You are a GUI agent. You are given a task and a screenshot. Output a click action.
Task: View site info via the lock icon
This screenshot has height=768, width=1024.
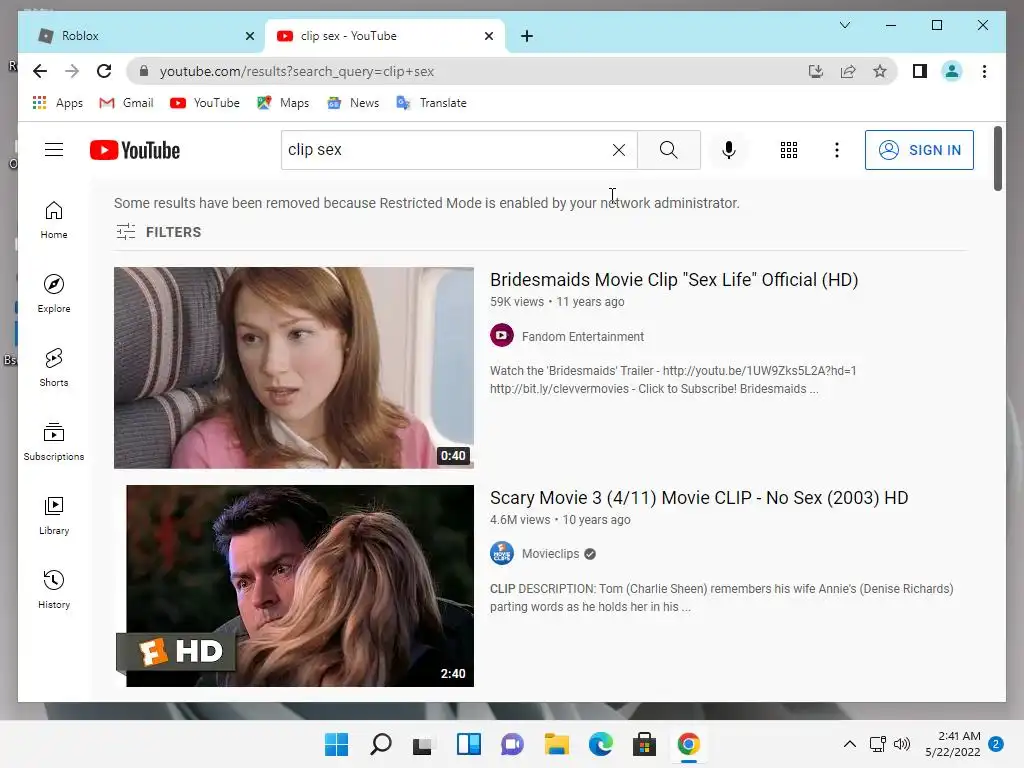pos(144,71)
